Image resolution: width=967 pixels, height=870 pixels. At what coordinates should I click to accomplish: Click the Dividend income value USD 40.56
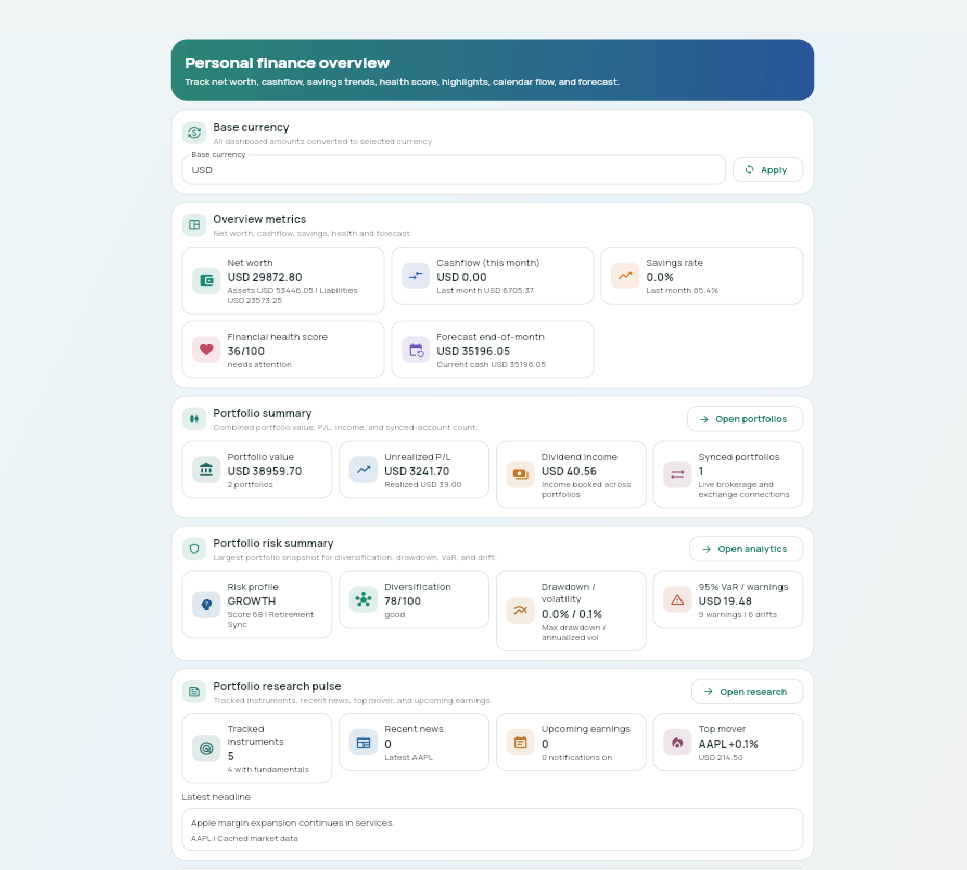[x=569, y=471]
